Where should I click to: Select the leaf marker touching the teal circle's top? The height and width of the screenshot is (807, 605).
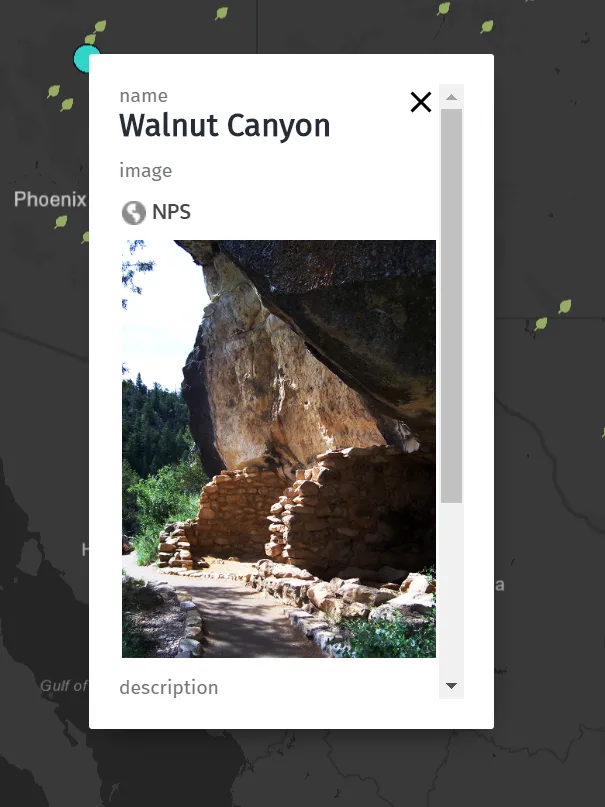coord(90,39)
